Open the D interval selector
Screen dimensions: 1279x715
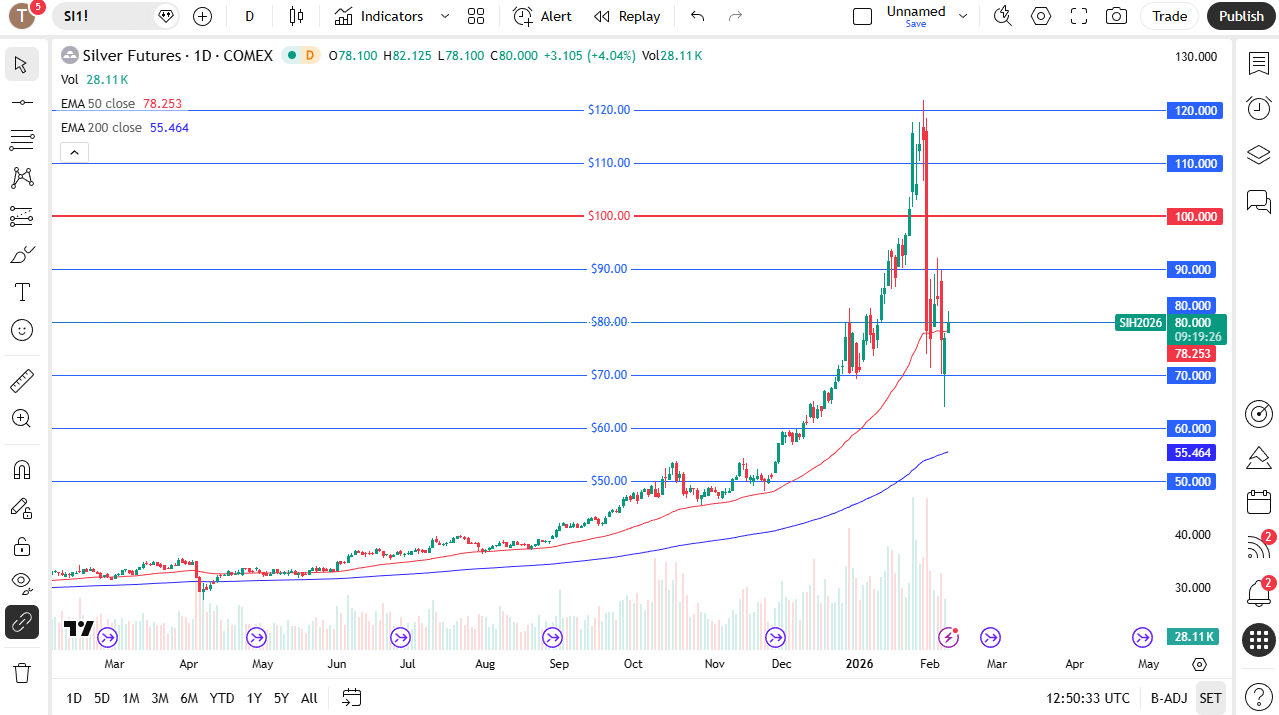tap(249, 16)
